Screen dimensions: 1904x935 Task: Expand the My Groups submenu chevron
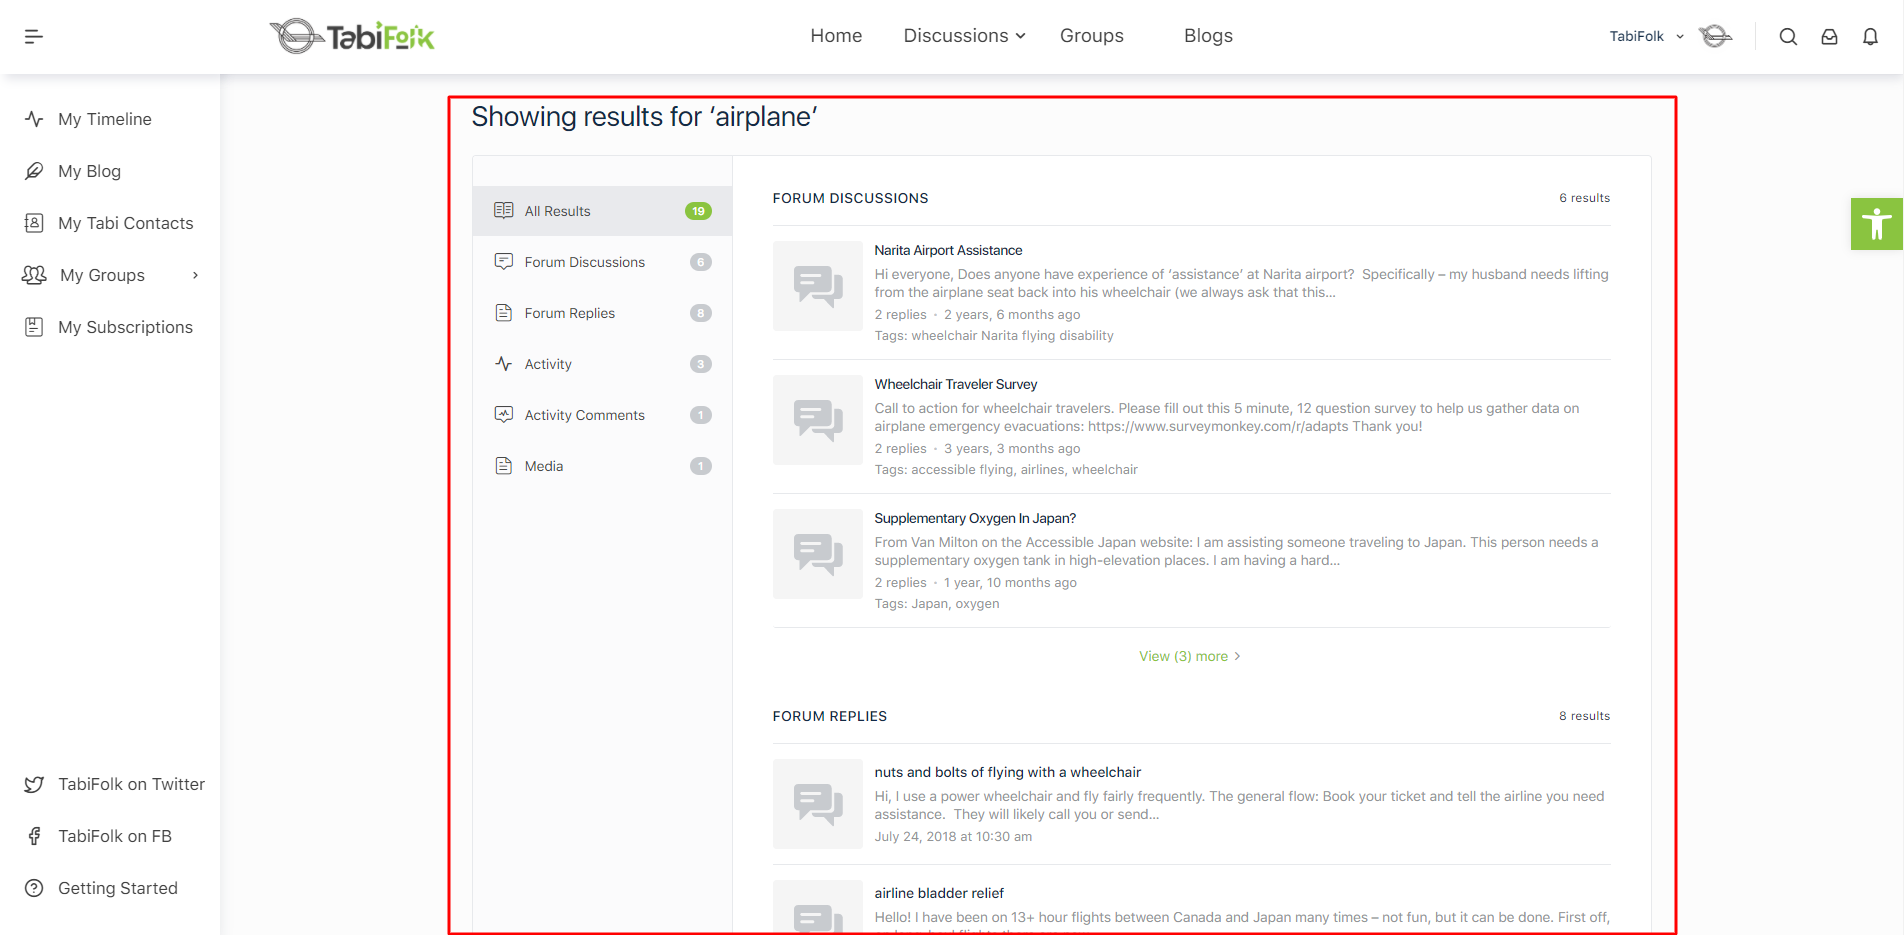195,275
